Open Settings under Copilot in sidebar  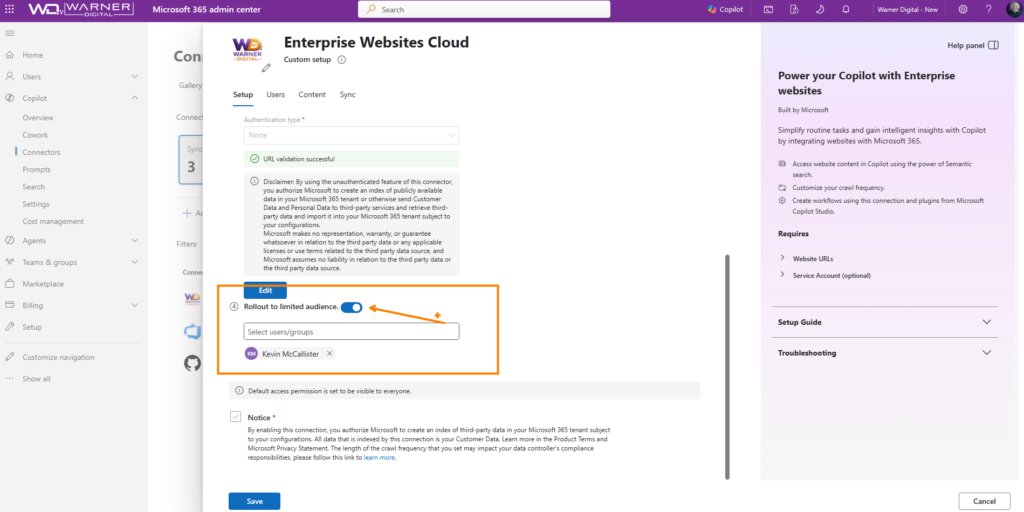pos(36,204)
